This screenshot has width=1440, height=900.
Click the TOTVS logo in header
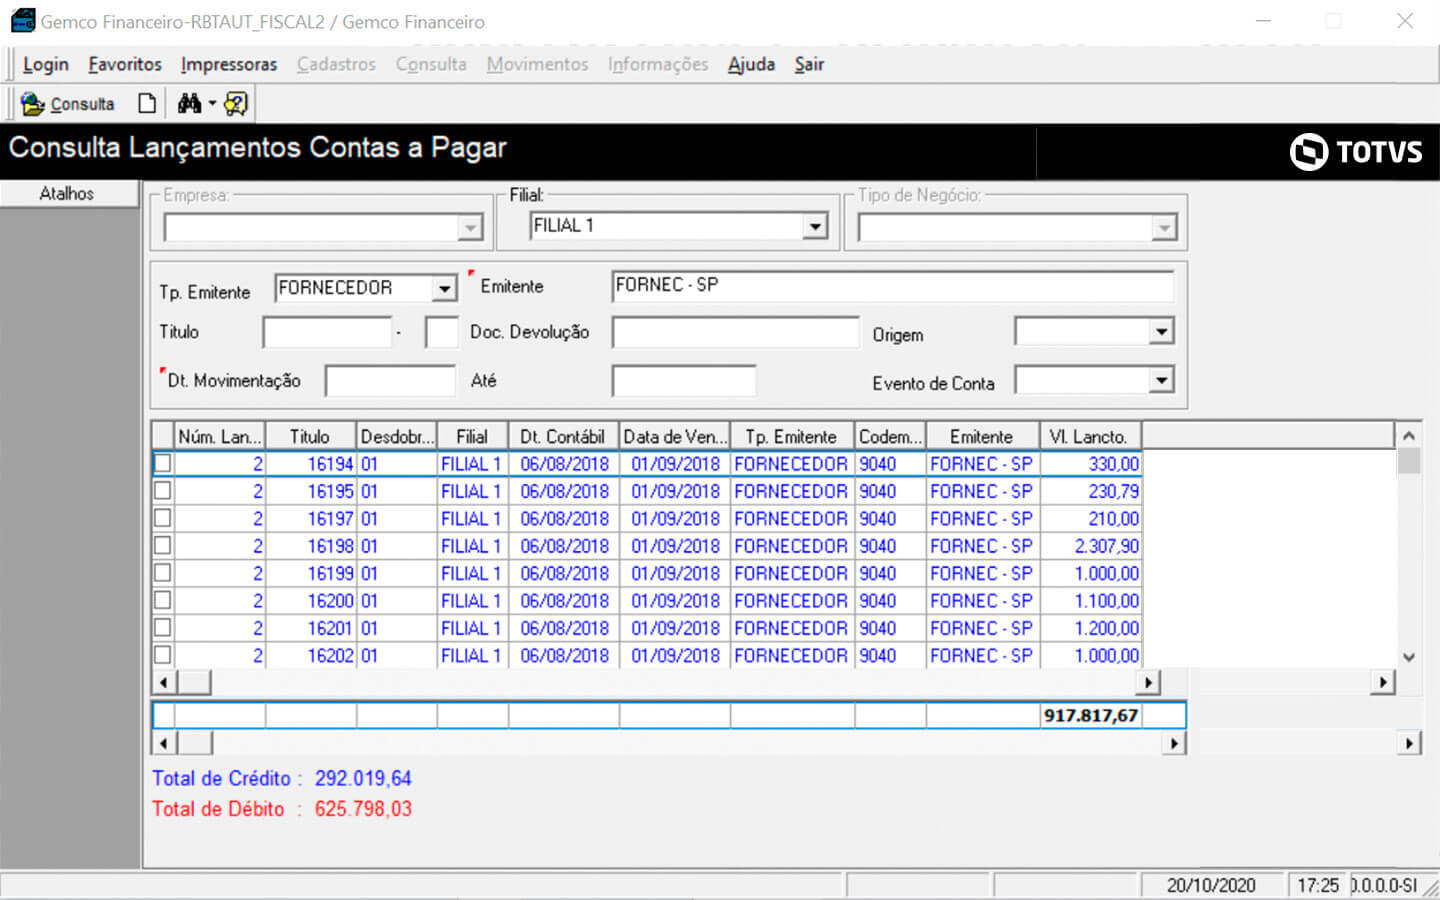(x=1356, y=152)
